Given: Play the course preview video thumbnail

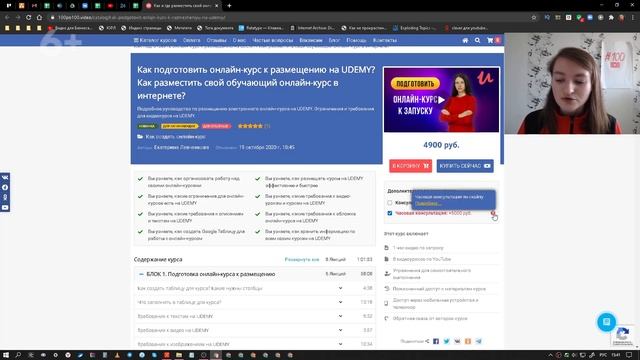Looking at the screenshot, I should click(441, 100).
